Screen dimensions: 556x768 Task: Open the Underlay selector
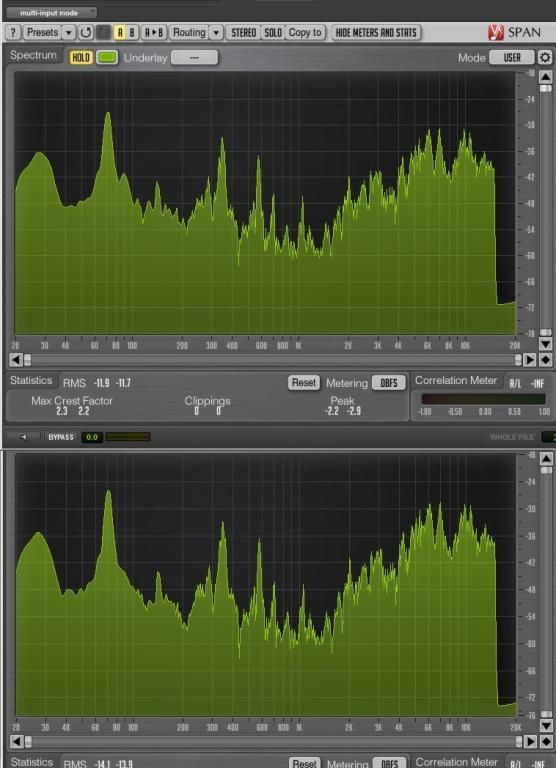[x=194, y=58]
